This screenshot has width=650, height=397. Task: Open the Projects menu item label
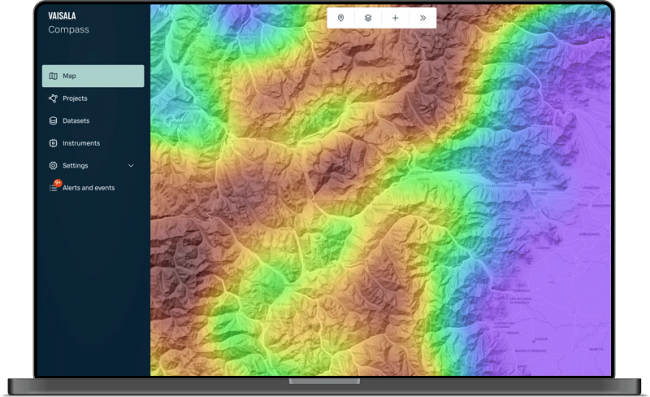pos(75,98)
